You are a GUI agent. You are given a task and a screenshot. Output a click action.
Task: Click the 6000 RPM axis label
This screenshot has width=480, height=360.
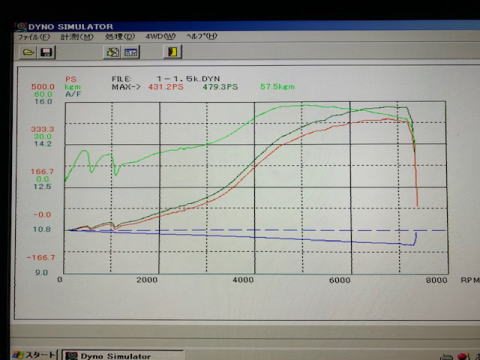coord(340,280)
